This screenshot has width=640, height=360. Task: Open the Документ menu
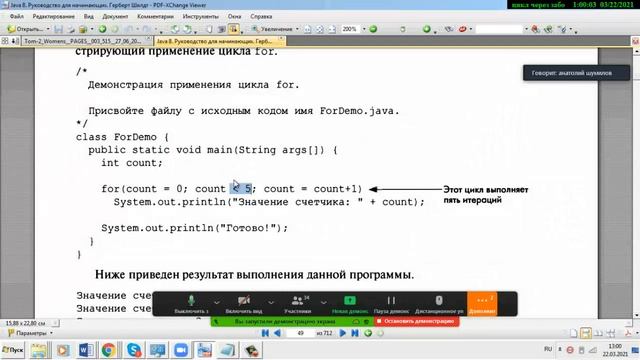(x=115, y=16)
